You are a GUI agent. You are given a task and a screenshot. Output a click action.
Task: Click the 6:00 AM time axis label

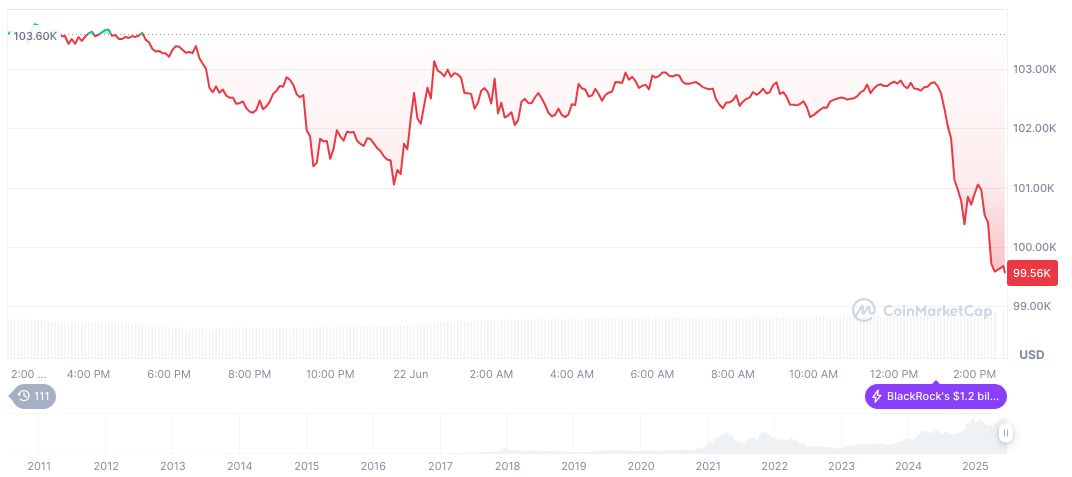(652, 374)
